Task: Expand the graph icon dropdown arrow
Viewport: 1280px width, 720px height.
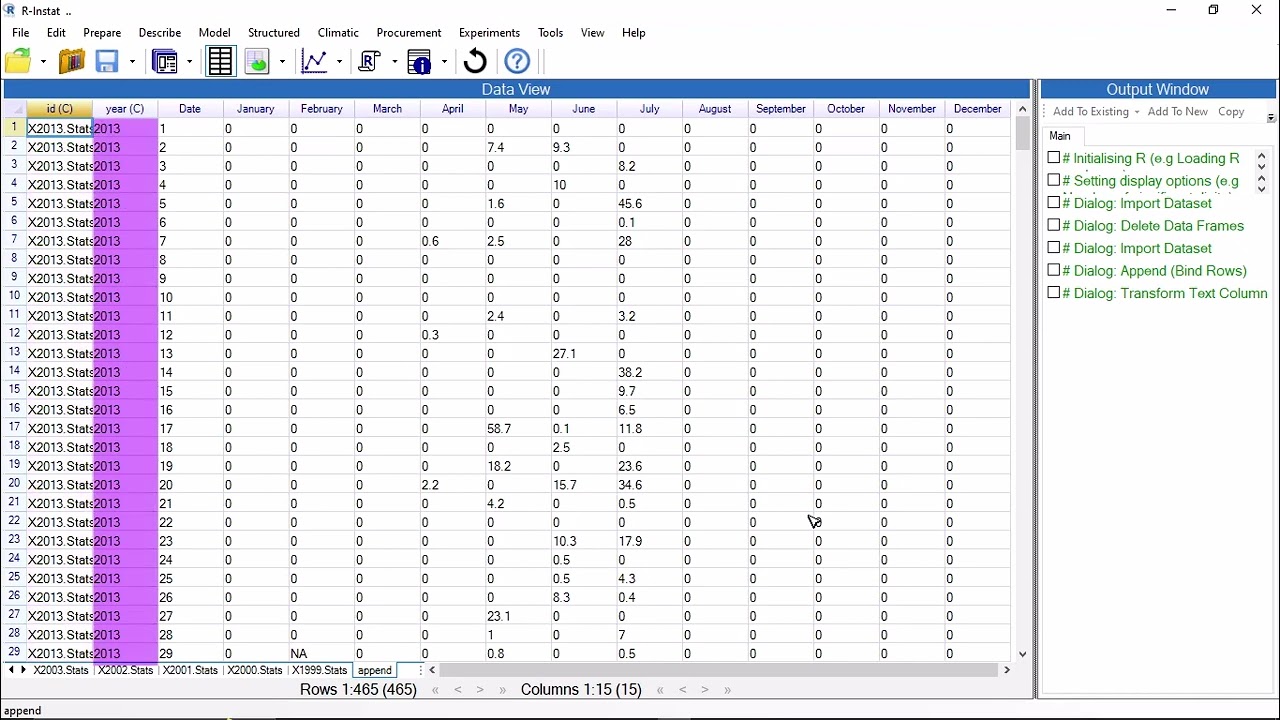Action: click(339, 62)
